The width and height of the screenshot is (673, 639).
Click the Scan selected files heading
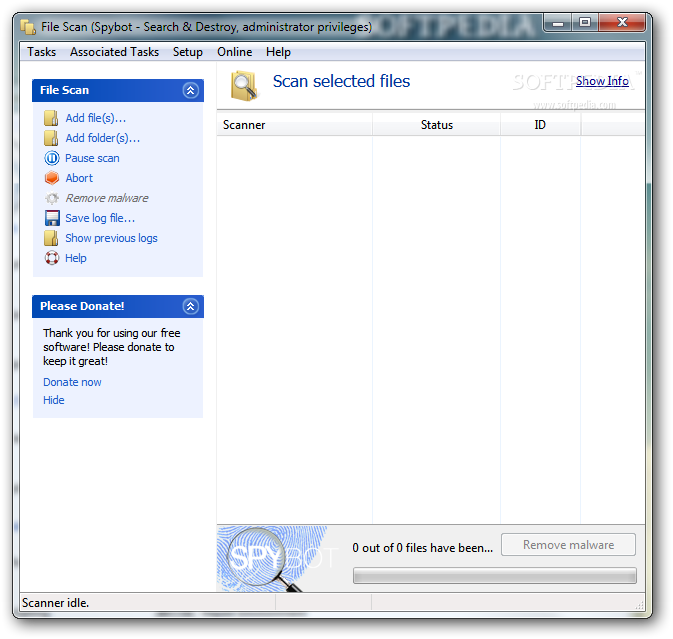[341, 82]
